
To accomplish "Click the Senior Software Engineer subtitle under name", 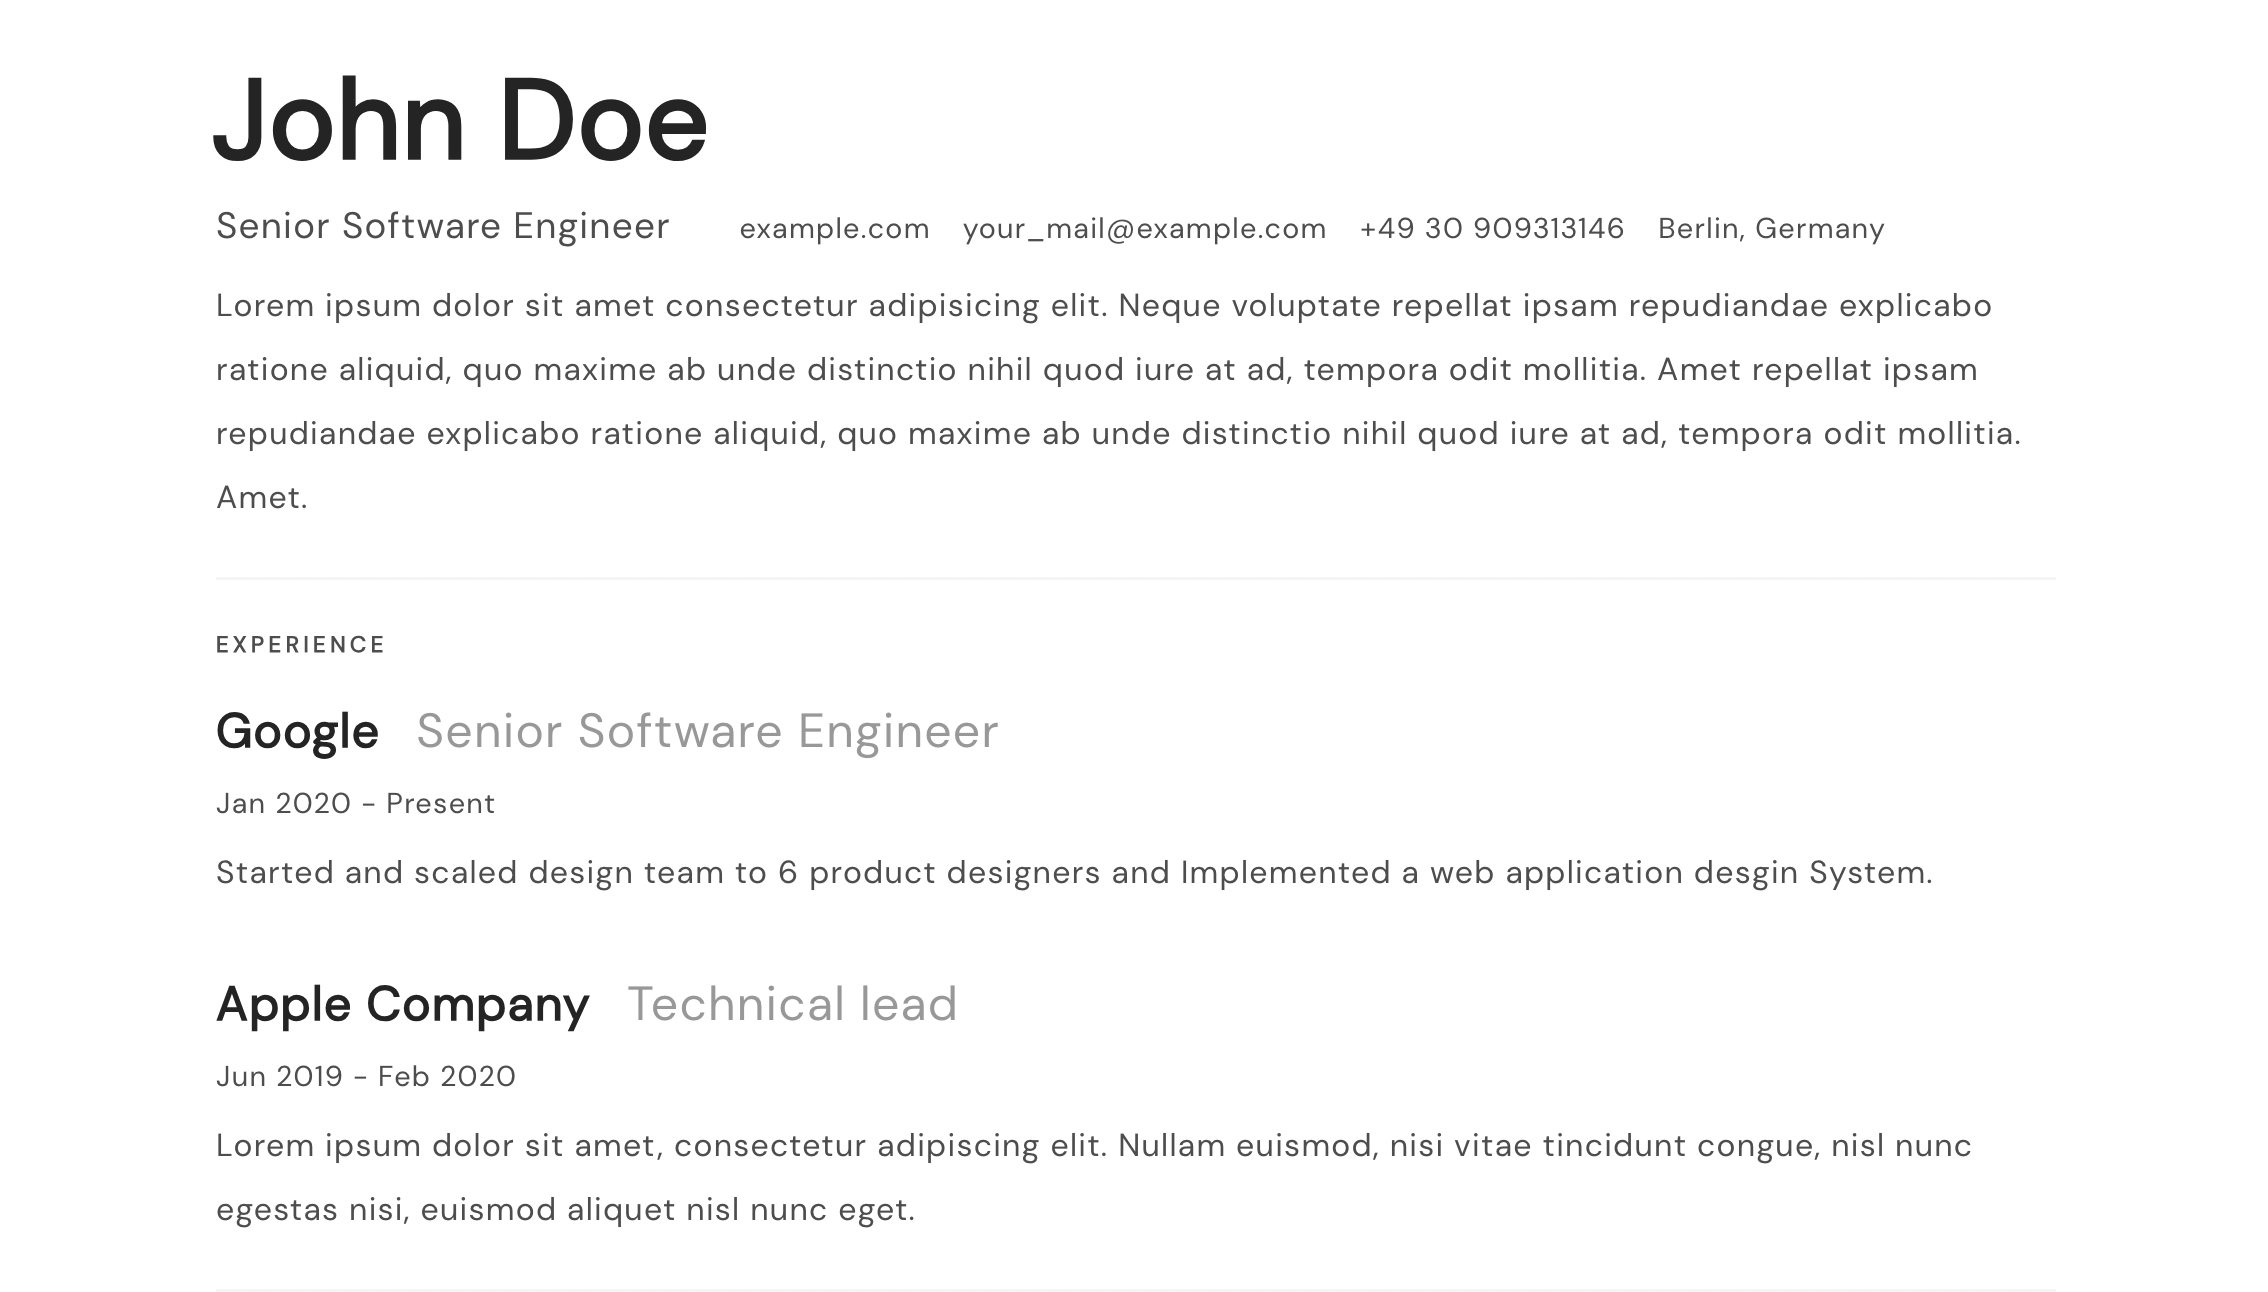I will pyautogui.click(x=442, y=226).
